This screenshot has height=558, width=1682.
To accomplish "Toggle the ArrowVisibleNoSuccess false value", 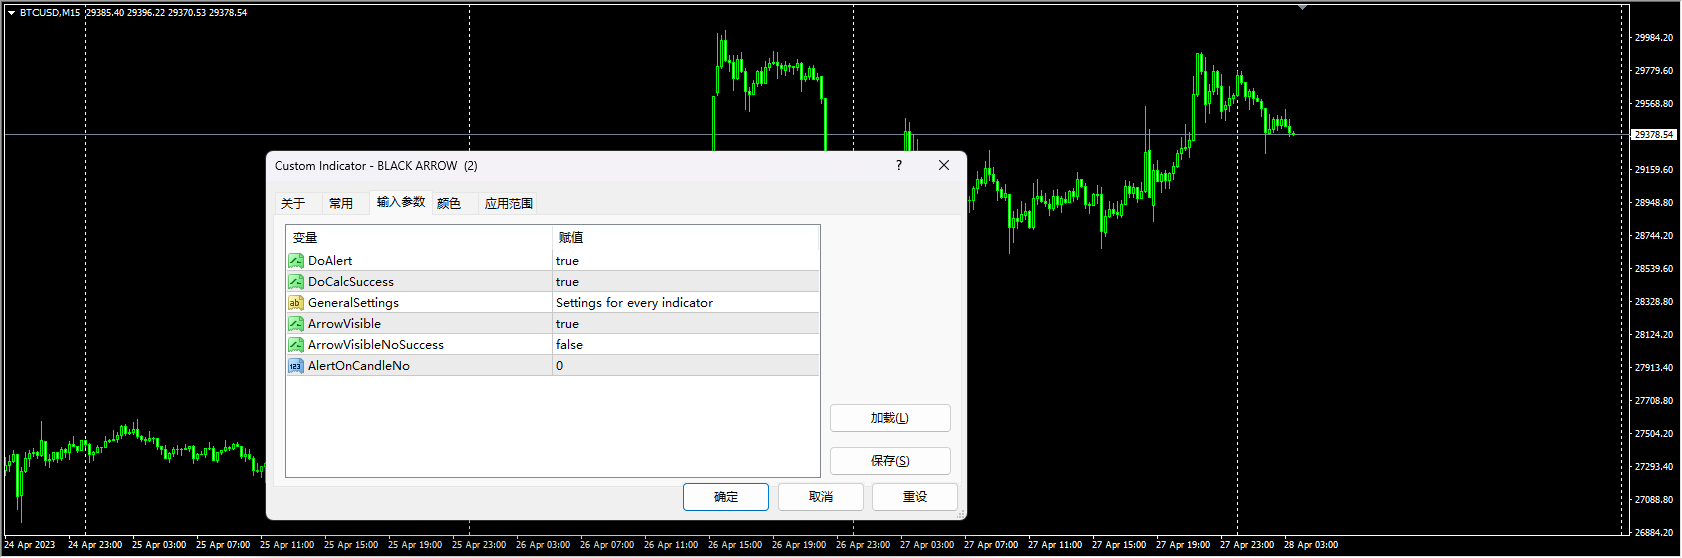I will click(685, 345).
